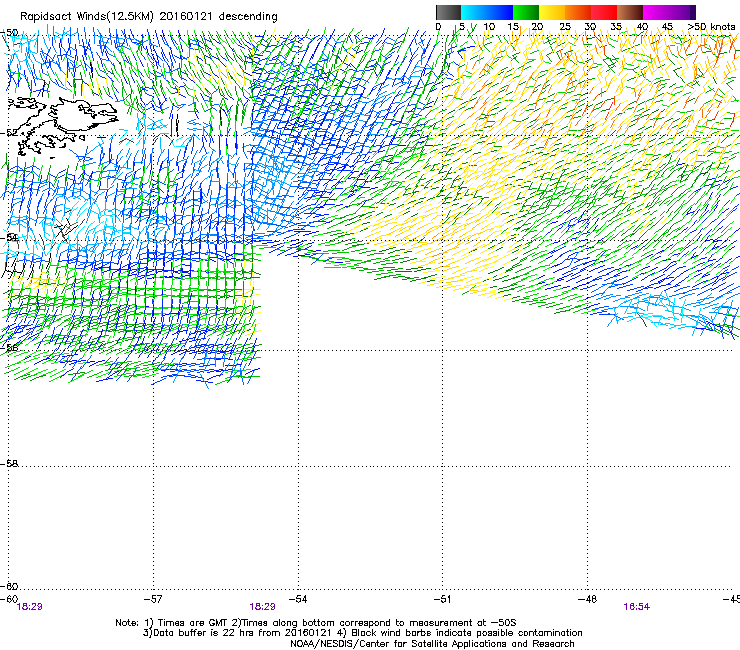Image resolution: width=740 pixels, height=650 pixels.
Task: Click the longitude label '-48'
Action: pos(588,599)
